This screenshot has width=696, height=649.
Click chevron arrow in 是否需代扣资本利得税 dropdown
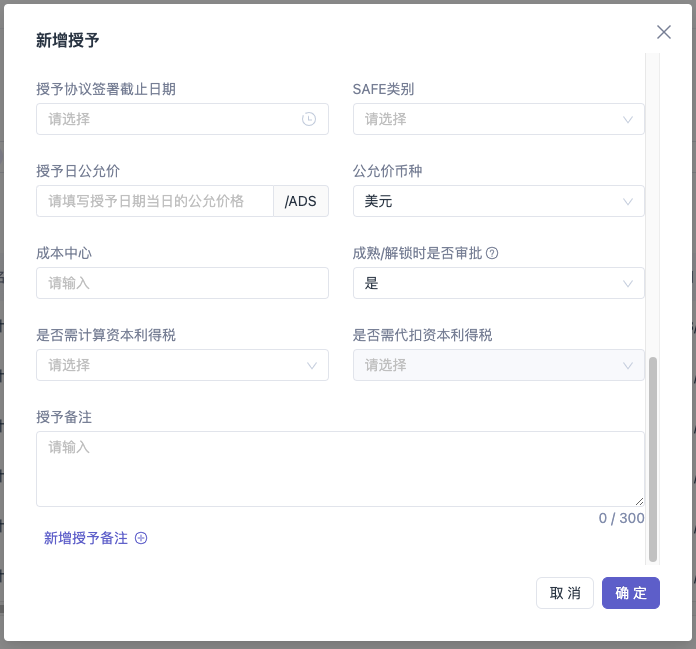(628, 366)
